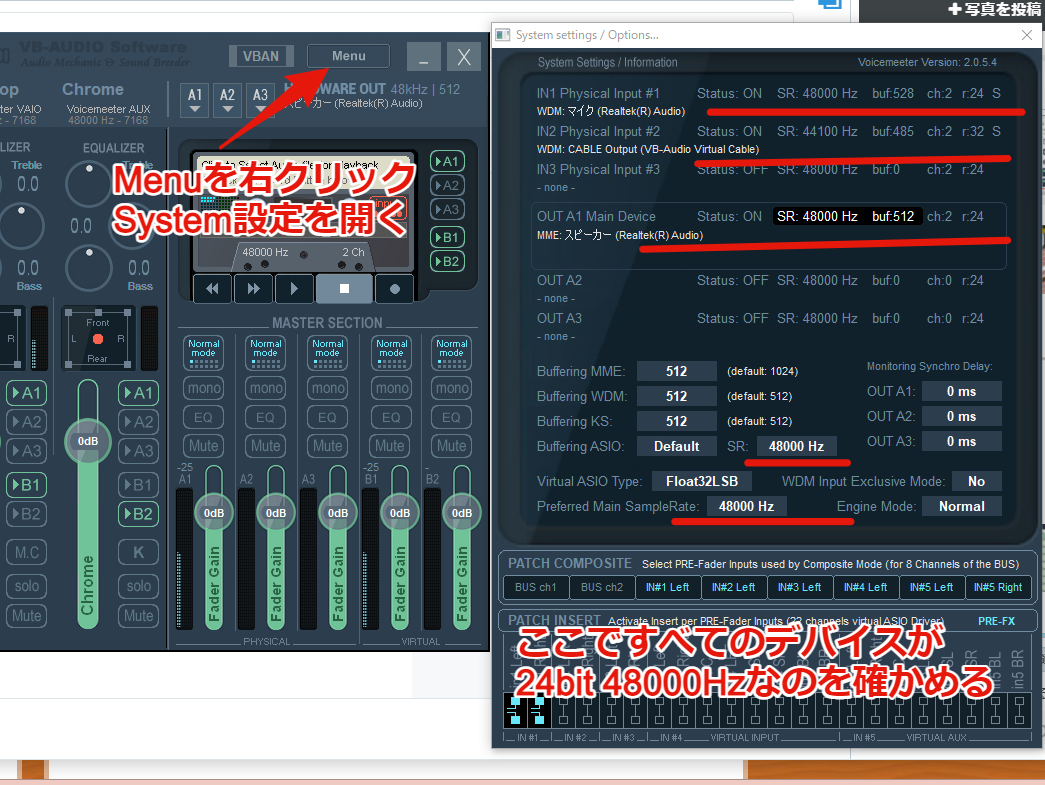Image resolution: width=1045 pixels, height=785 pixels.
Task: Stop the cassette recorder
Action: point(344,289)
